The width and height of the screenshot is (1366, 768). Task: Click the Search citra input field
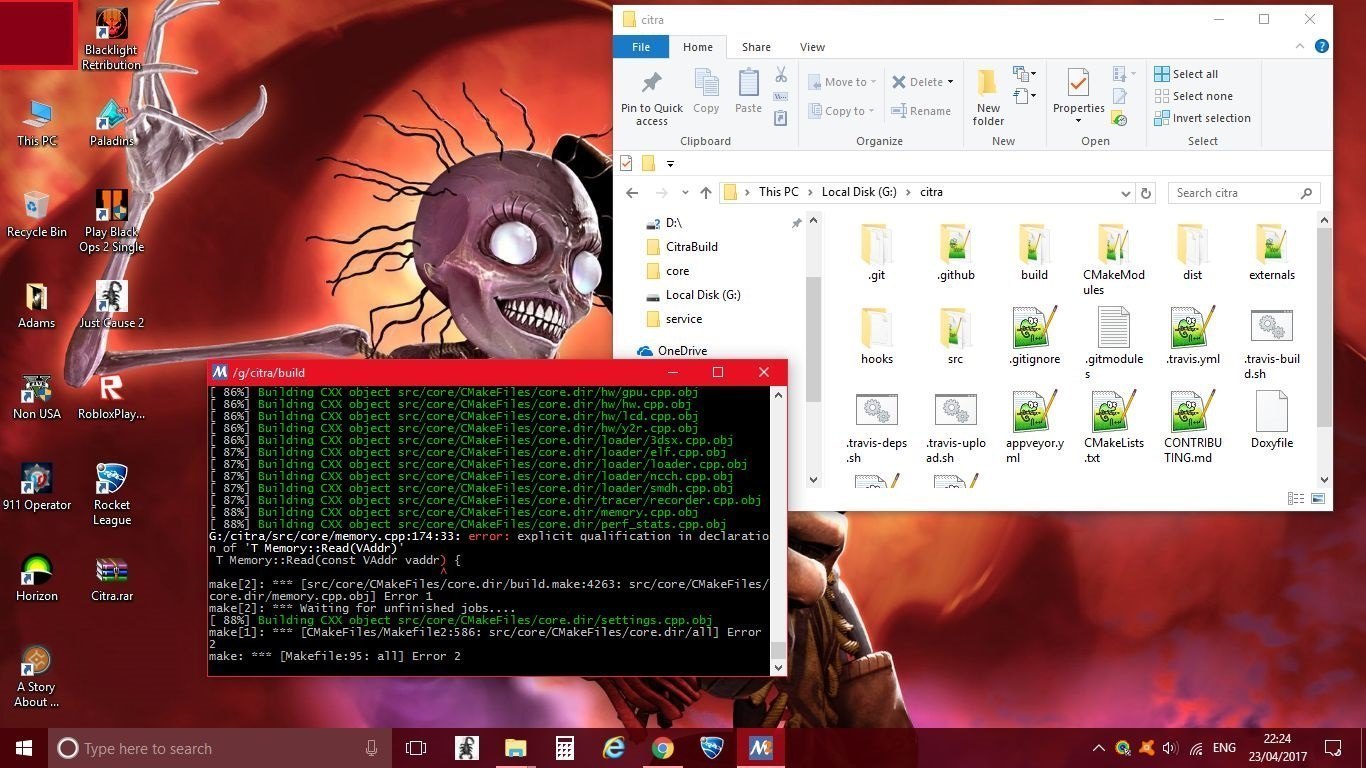(x=1244, y=193)
